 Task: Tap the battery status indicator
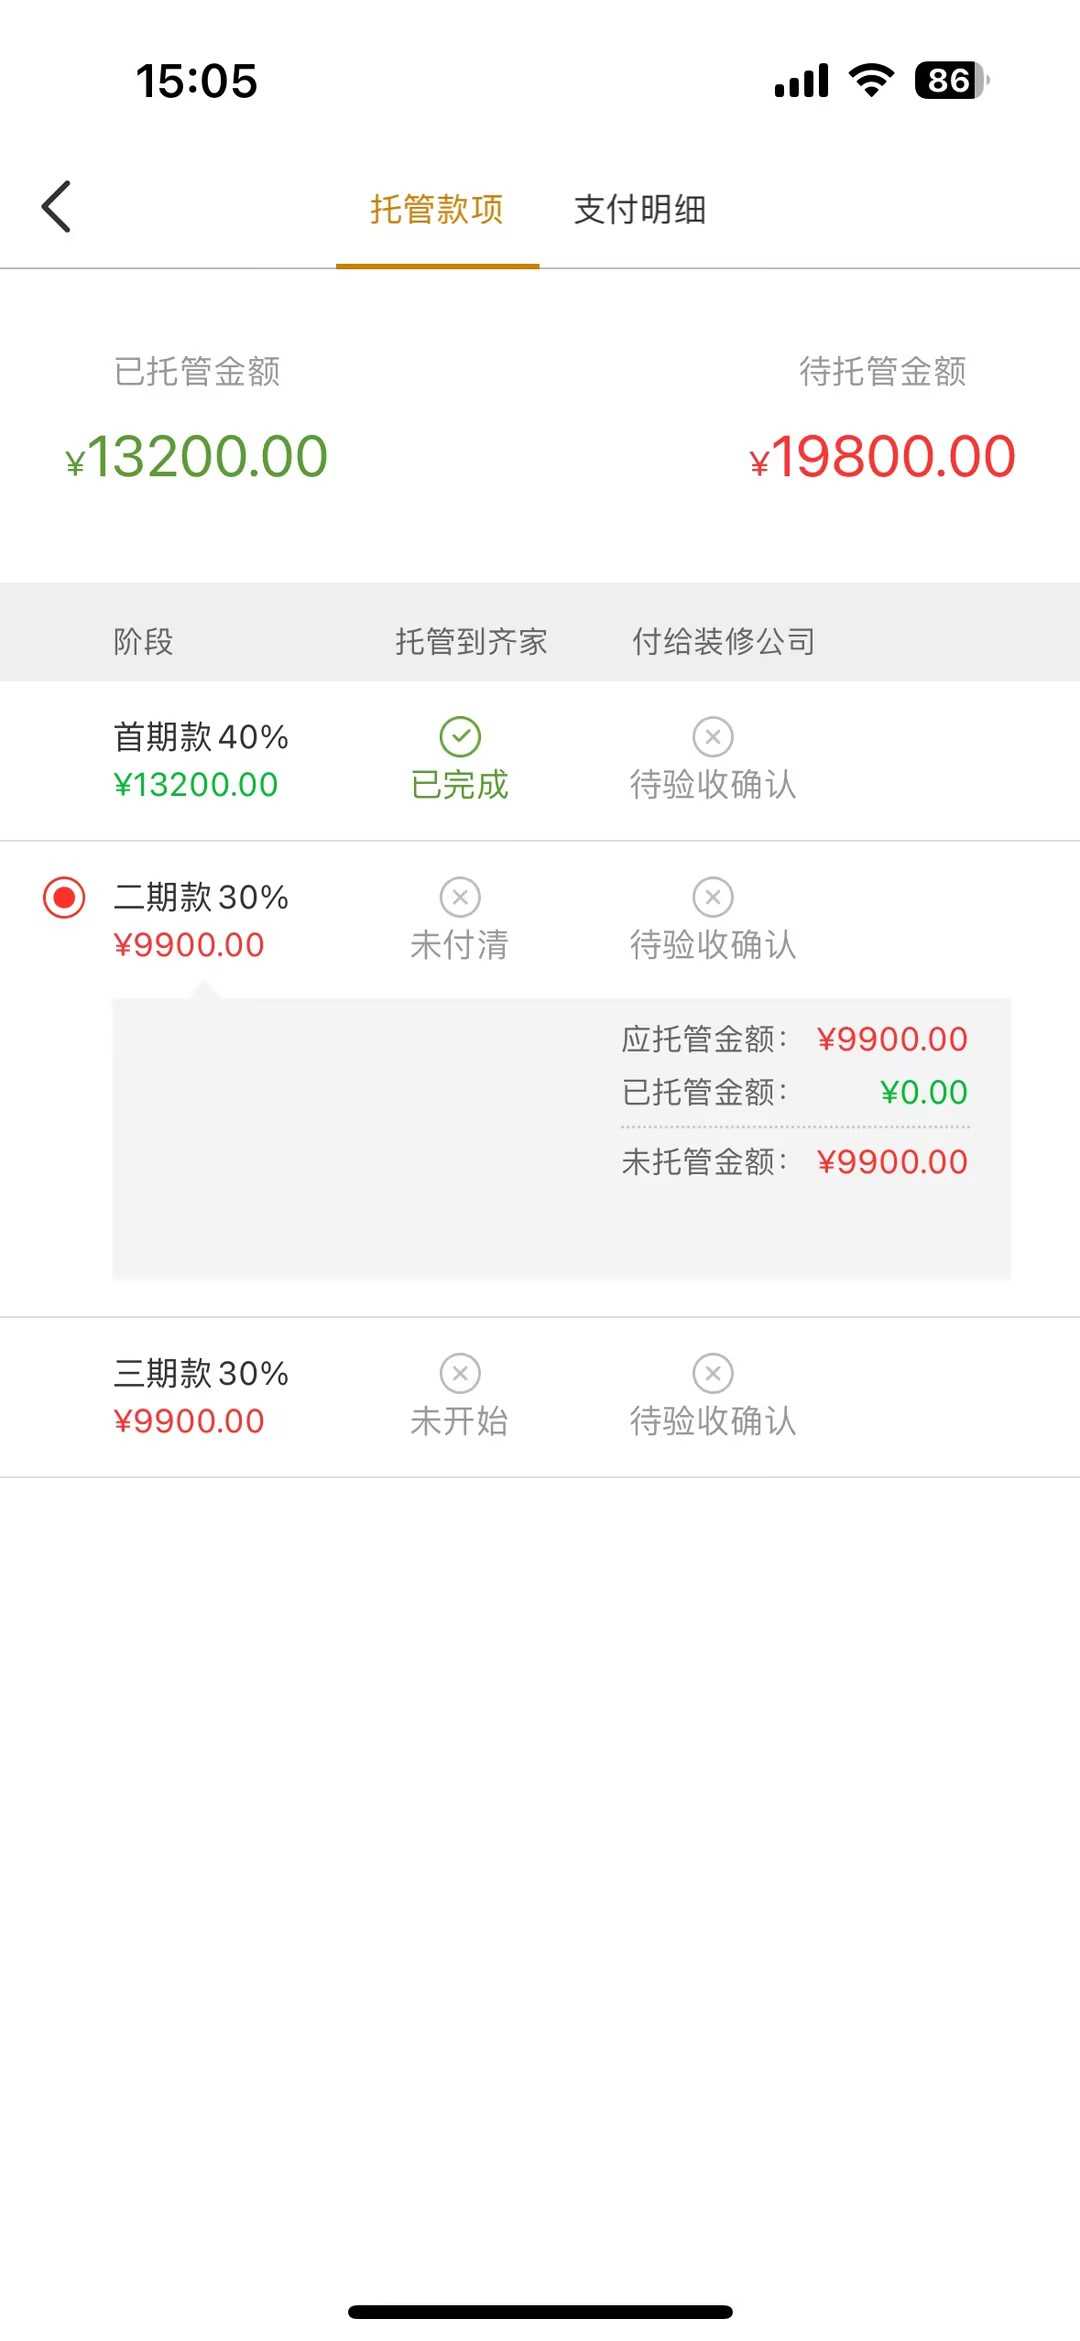pyautogui.click(x=951, y=81)
